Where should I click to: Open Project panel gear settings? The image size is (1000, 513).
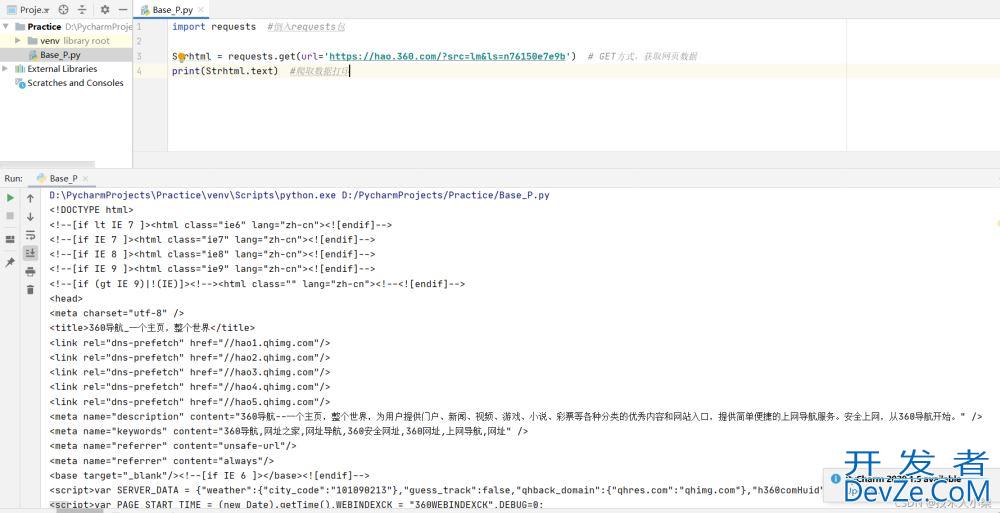(105, 10)
